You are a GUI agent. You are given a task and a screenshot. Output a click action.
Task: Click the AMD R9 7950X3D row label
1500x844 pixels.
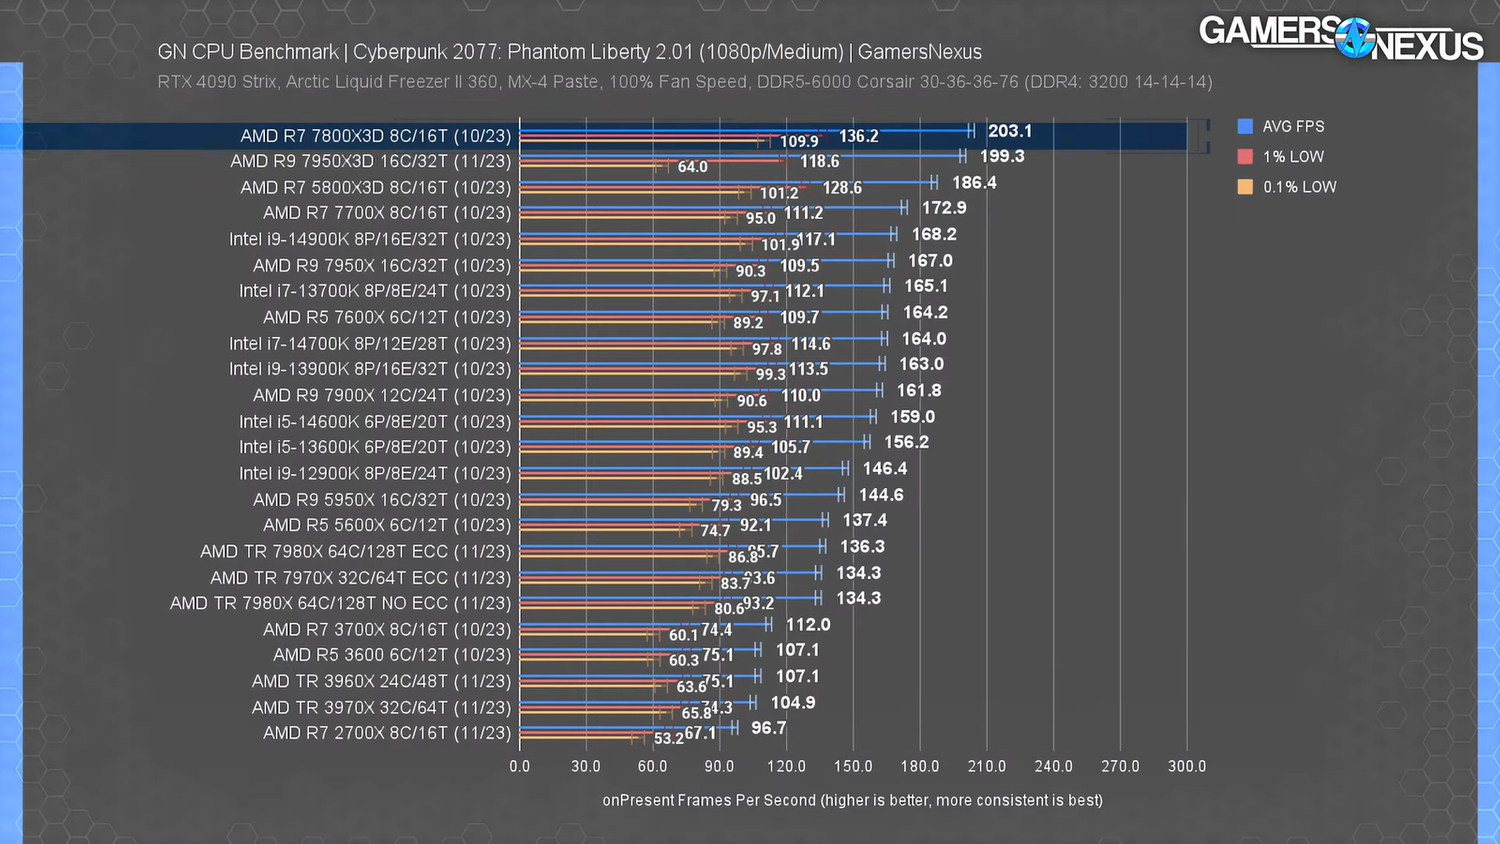point(370,161)
